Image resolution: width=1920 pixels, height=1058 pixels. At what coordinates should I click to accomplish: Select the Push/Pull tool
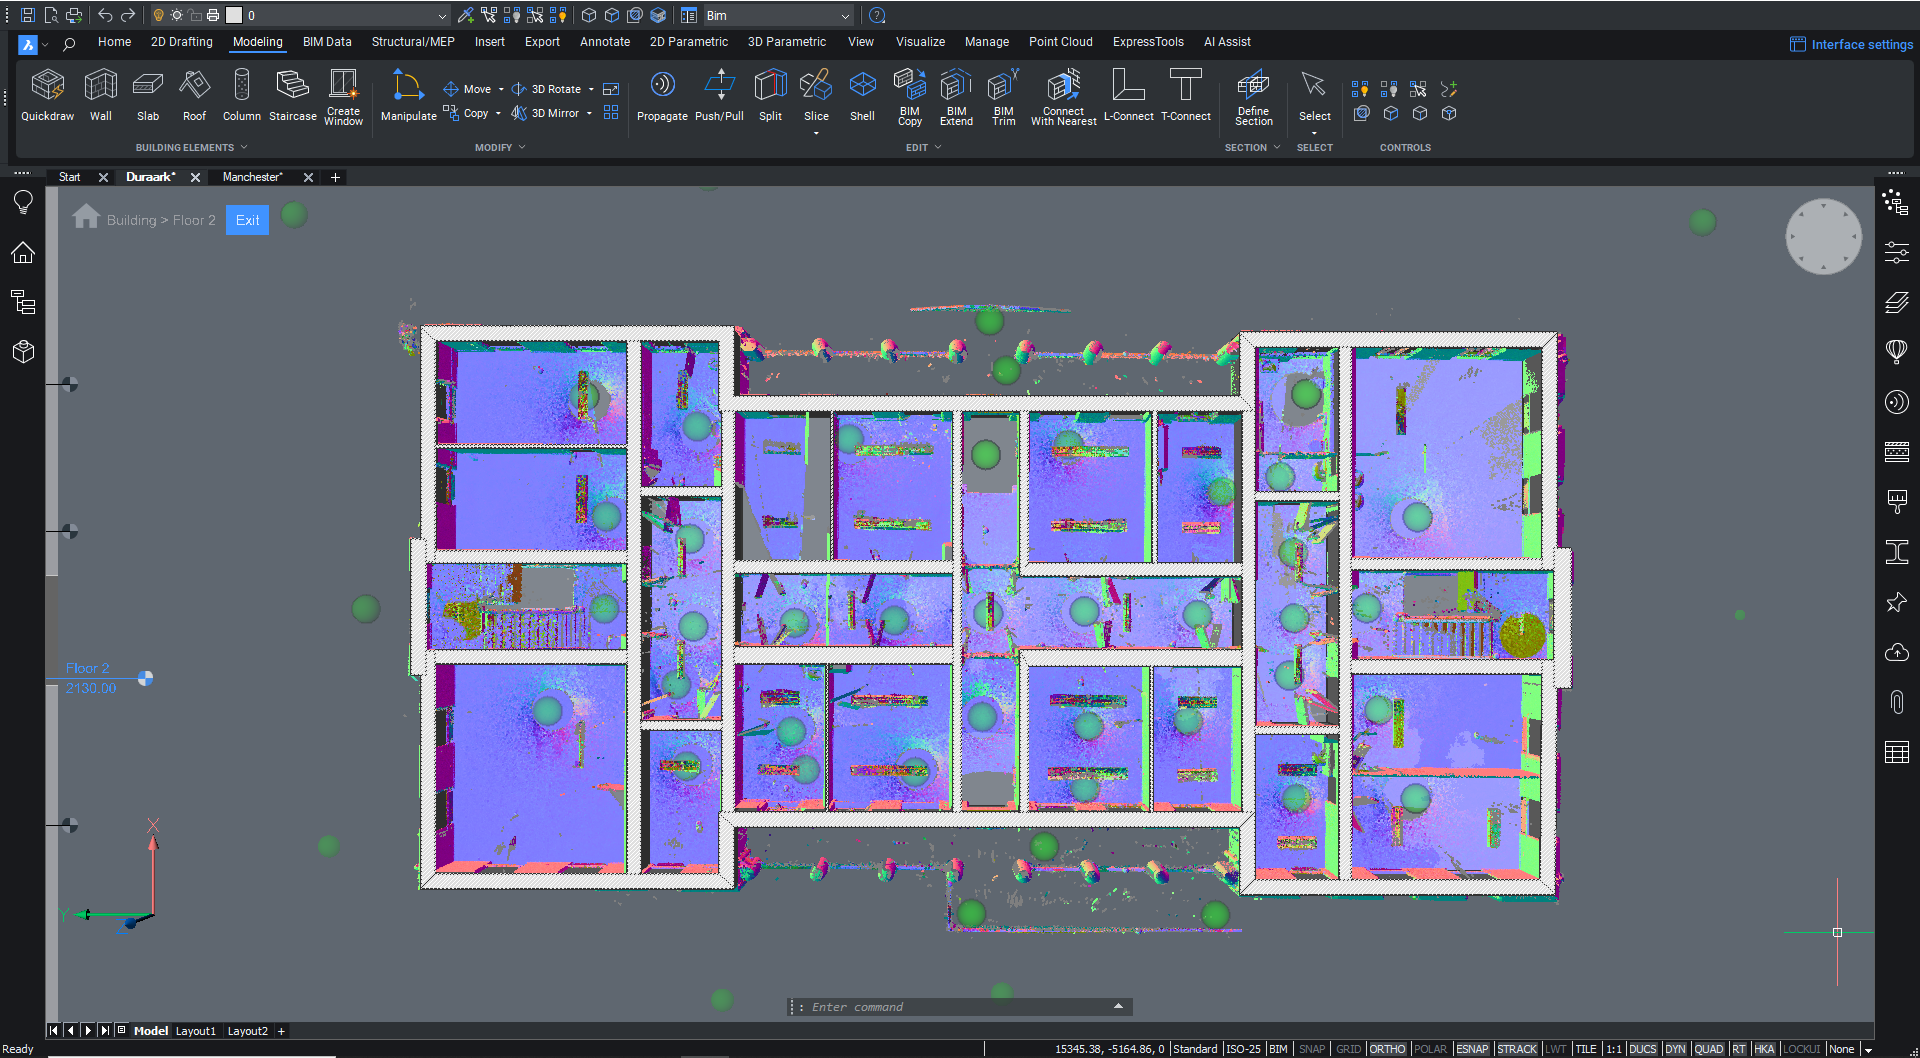pos(719,95)
